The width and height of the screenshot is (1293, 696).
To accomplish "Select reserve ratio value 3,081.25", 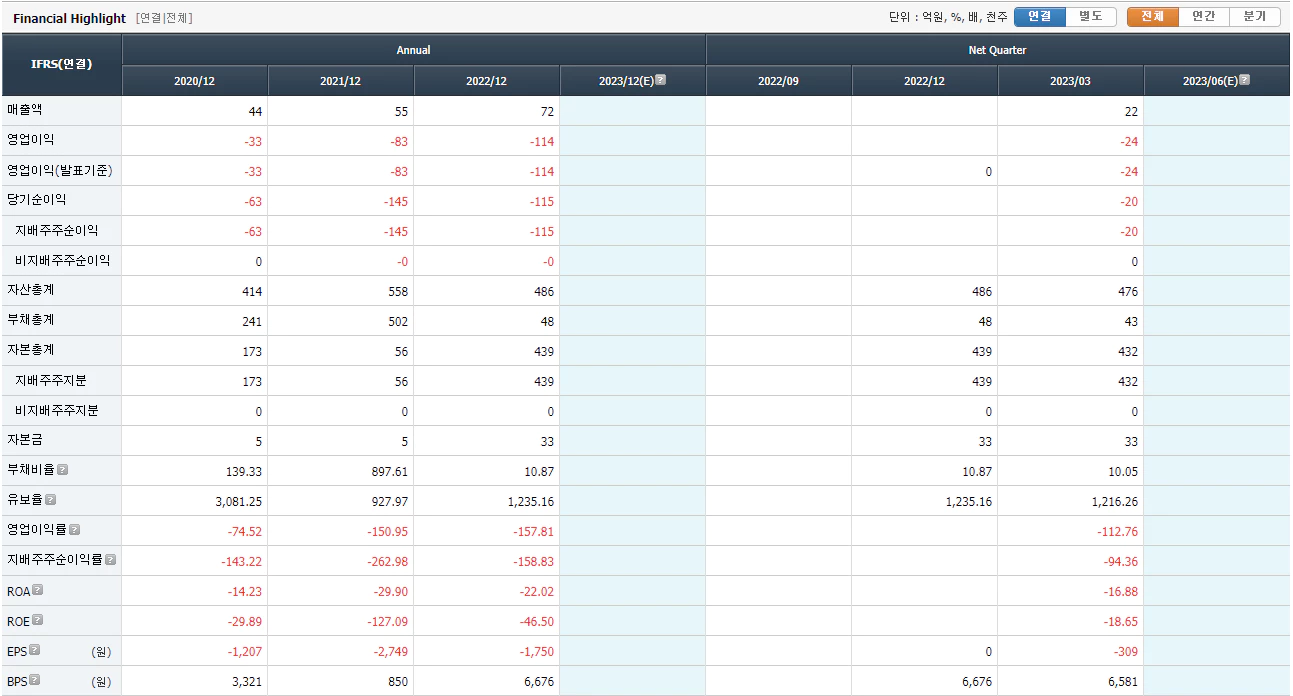I will pos(237,502).
